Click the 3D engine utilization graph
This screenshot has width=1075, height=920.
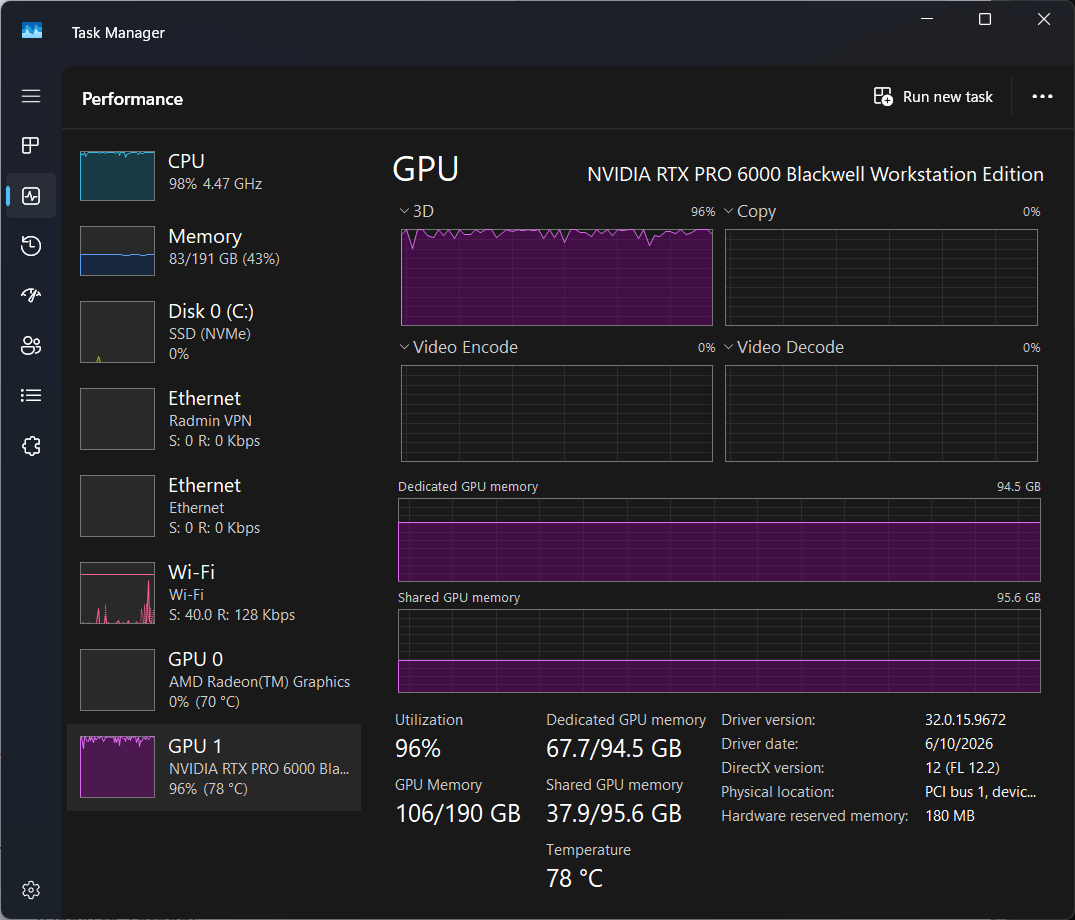(x=557, y=277)
